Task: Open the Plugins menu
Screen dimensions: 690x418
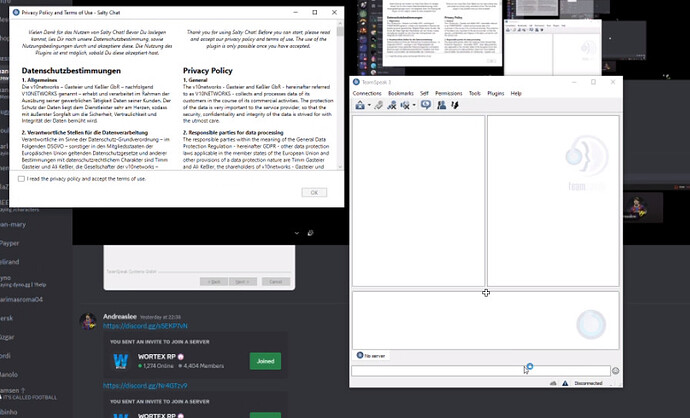Action: [497, 93]
